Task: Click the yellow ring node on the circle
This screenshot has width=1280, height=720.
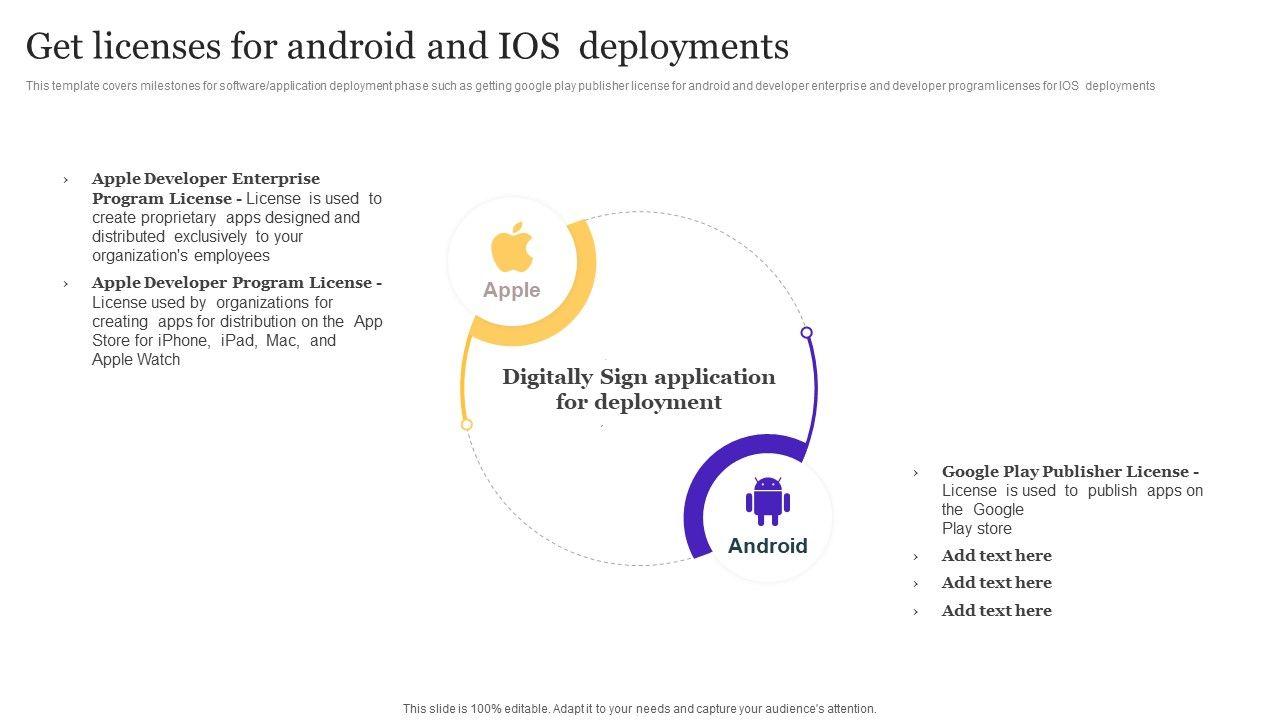Action: 467,425
